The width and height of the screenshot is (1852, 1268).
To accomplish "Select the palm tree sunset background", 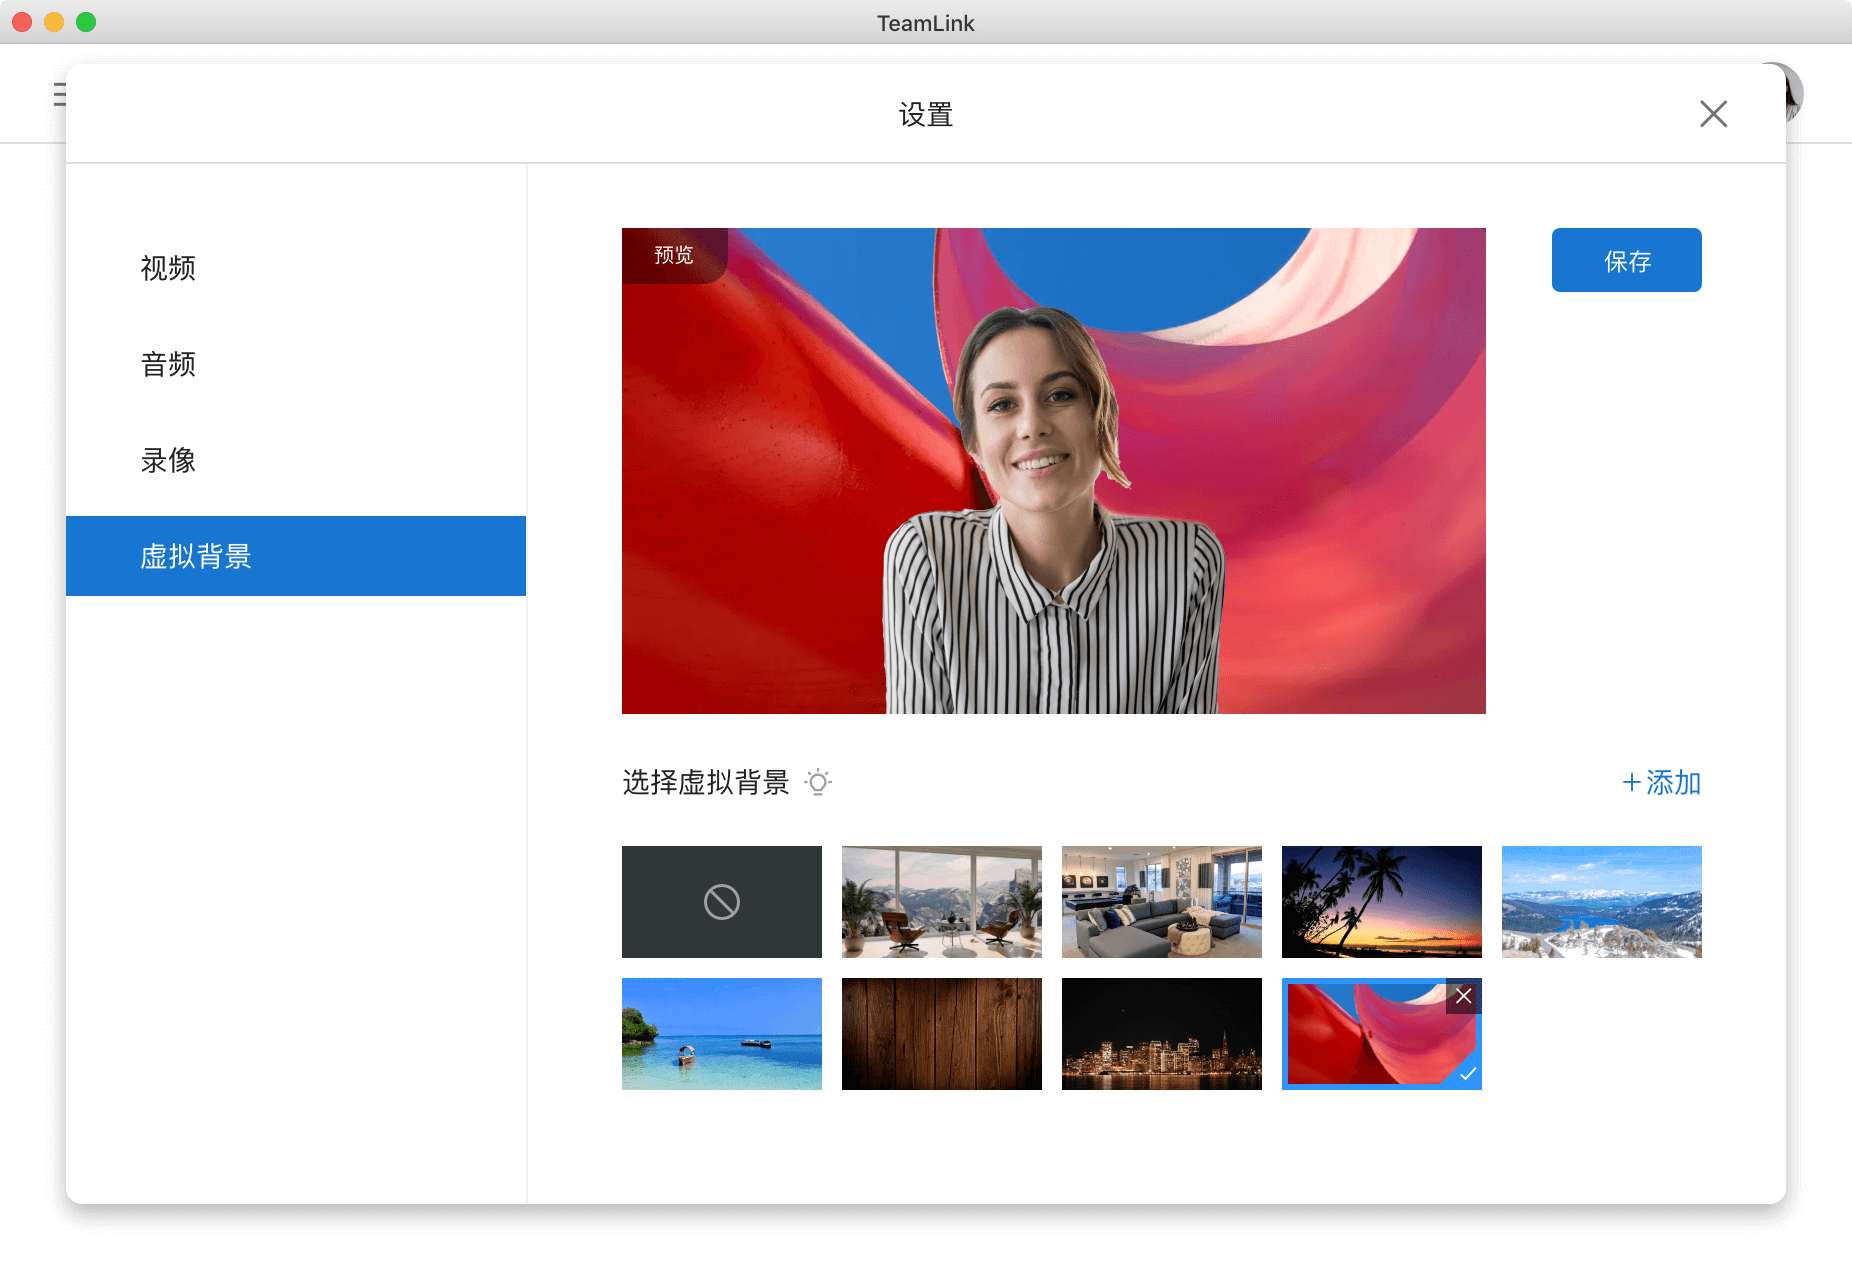I will [1381, 902].
